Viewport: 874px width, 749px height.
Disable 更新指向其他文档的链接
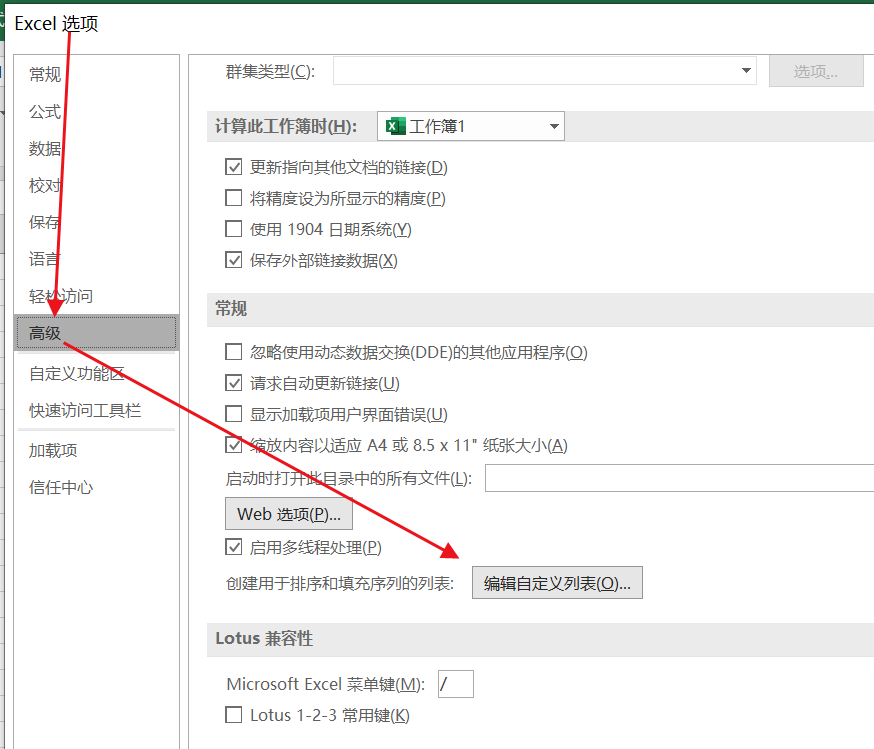click(x=233, y=167)
